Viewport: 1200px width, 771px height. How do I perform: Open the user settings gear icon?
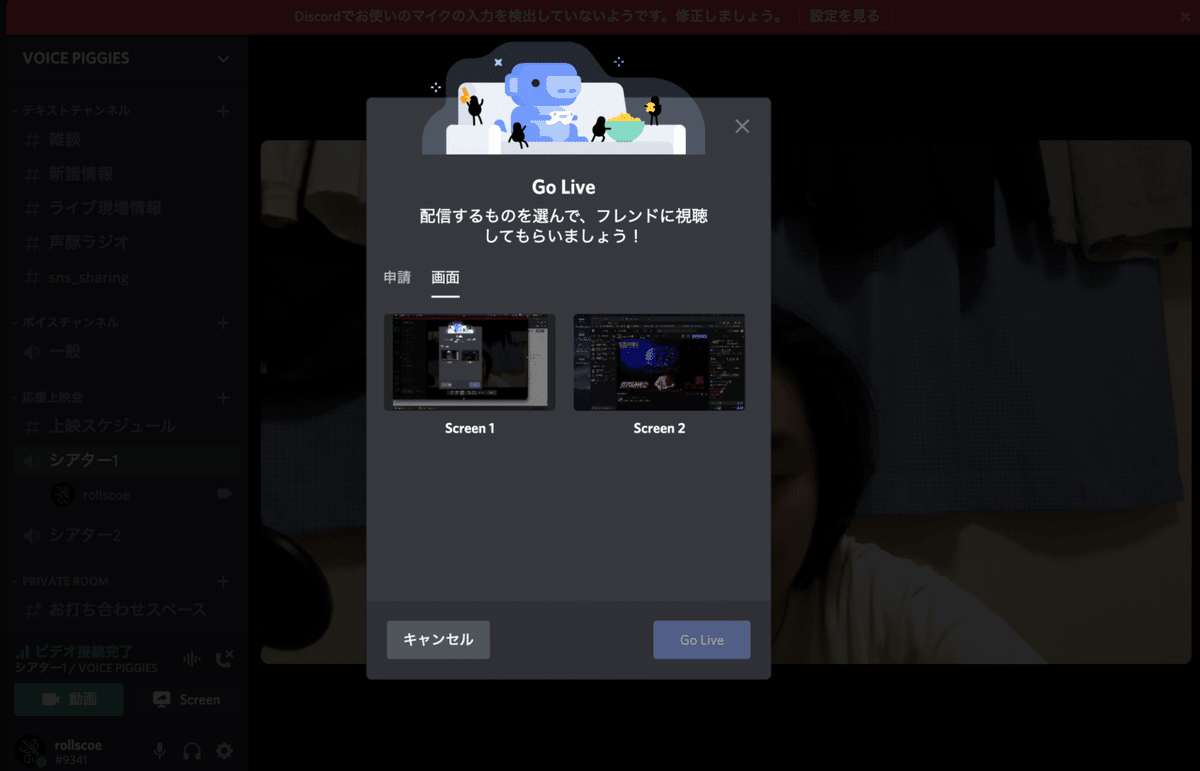(x=224, y=750)
